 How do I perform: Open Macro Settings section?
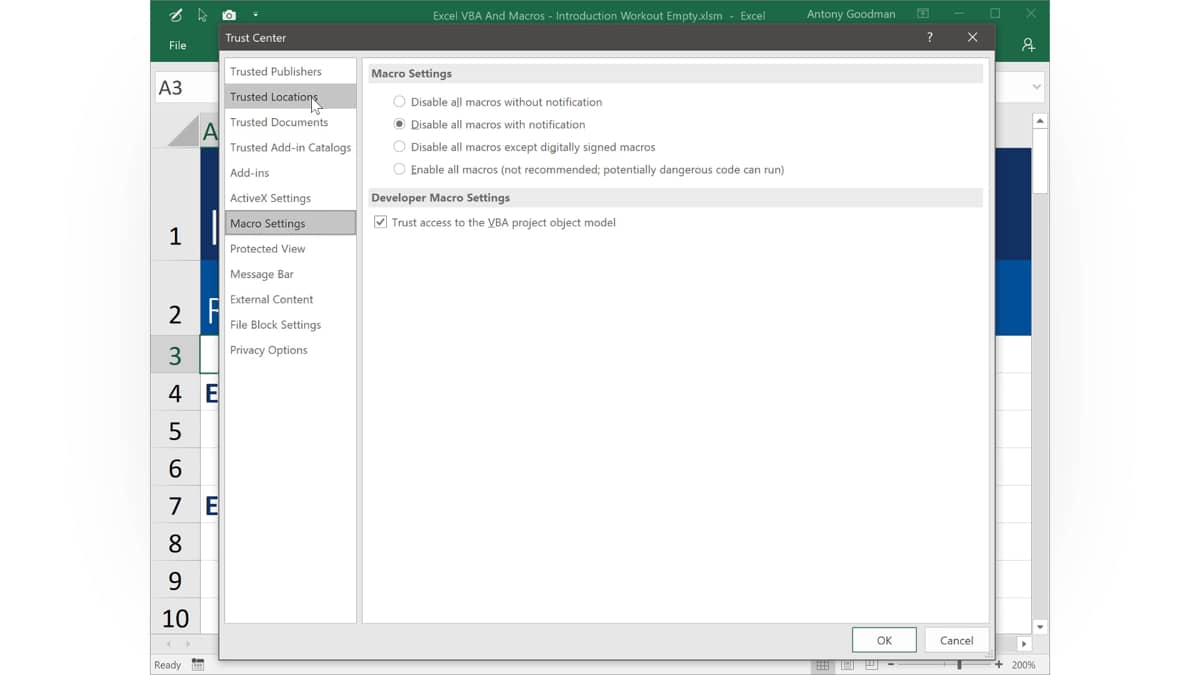(x=290, y=223)
